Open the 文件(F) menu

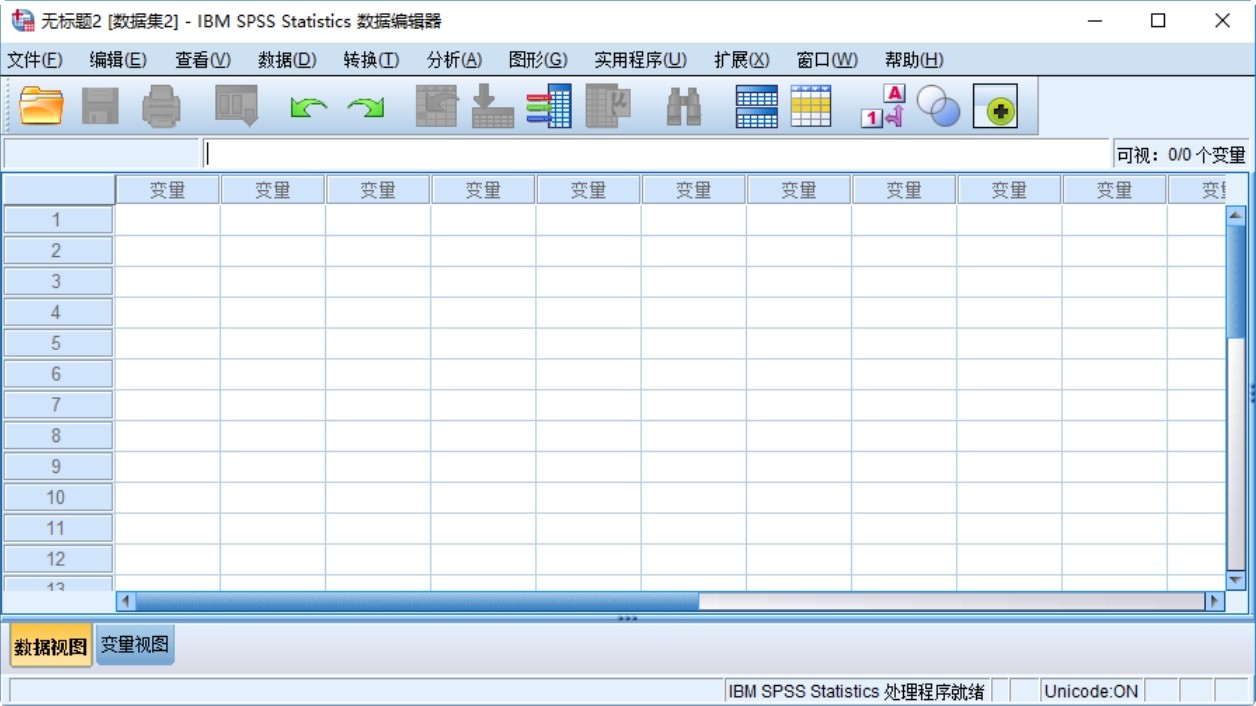pyautogui.click(x=35, y=60)
